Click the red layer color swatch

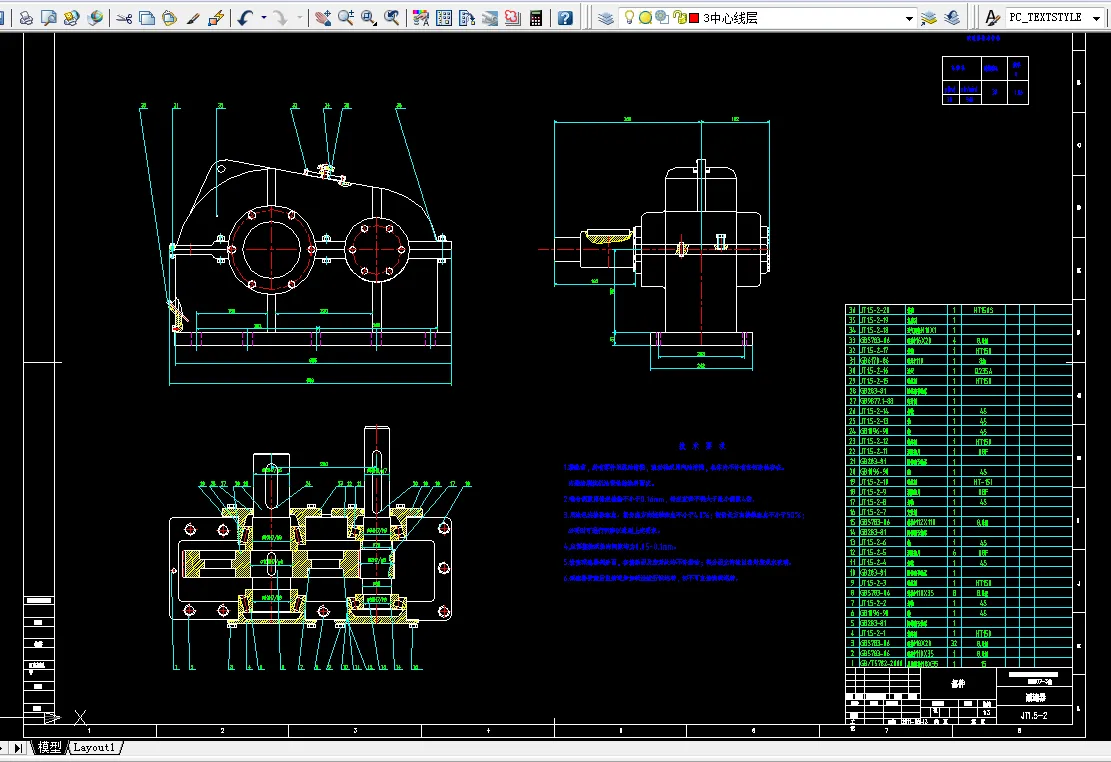[694, 18]
